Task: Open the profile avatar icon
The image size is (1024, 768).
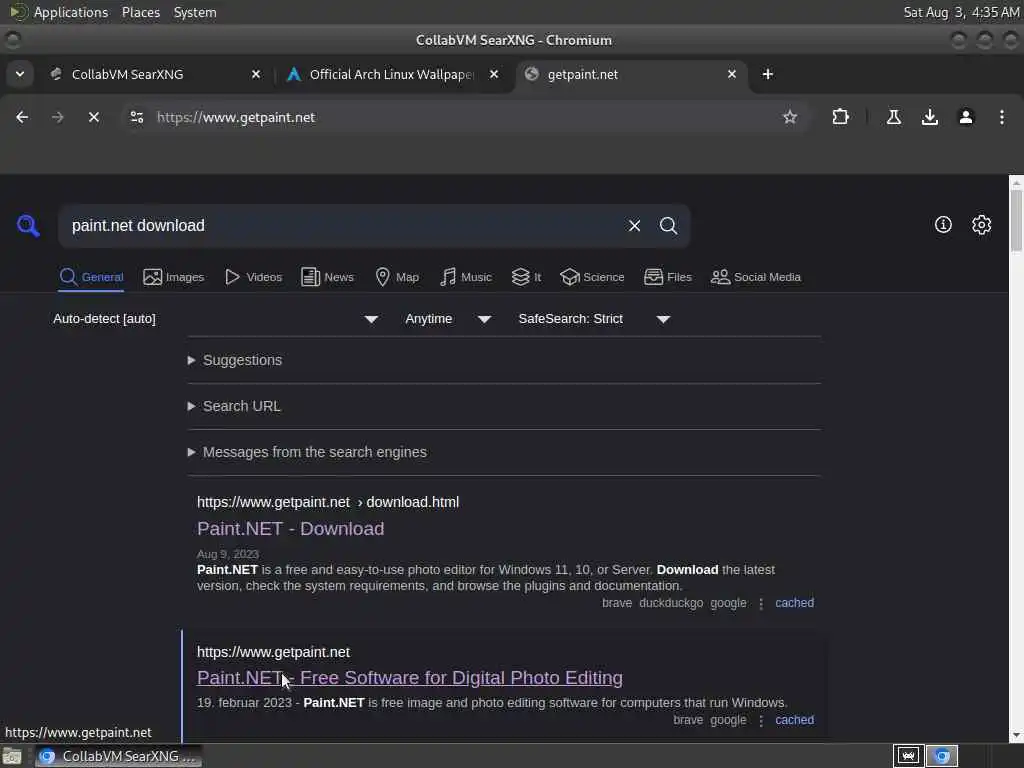Action: [965, 117]
